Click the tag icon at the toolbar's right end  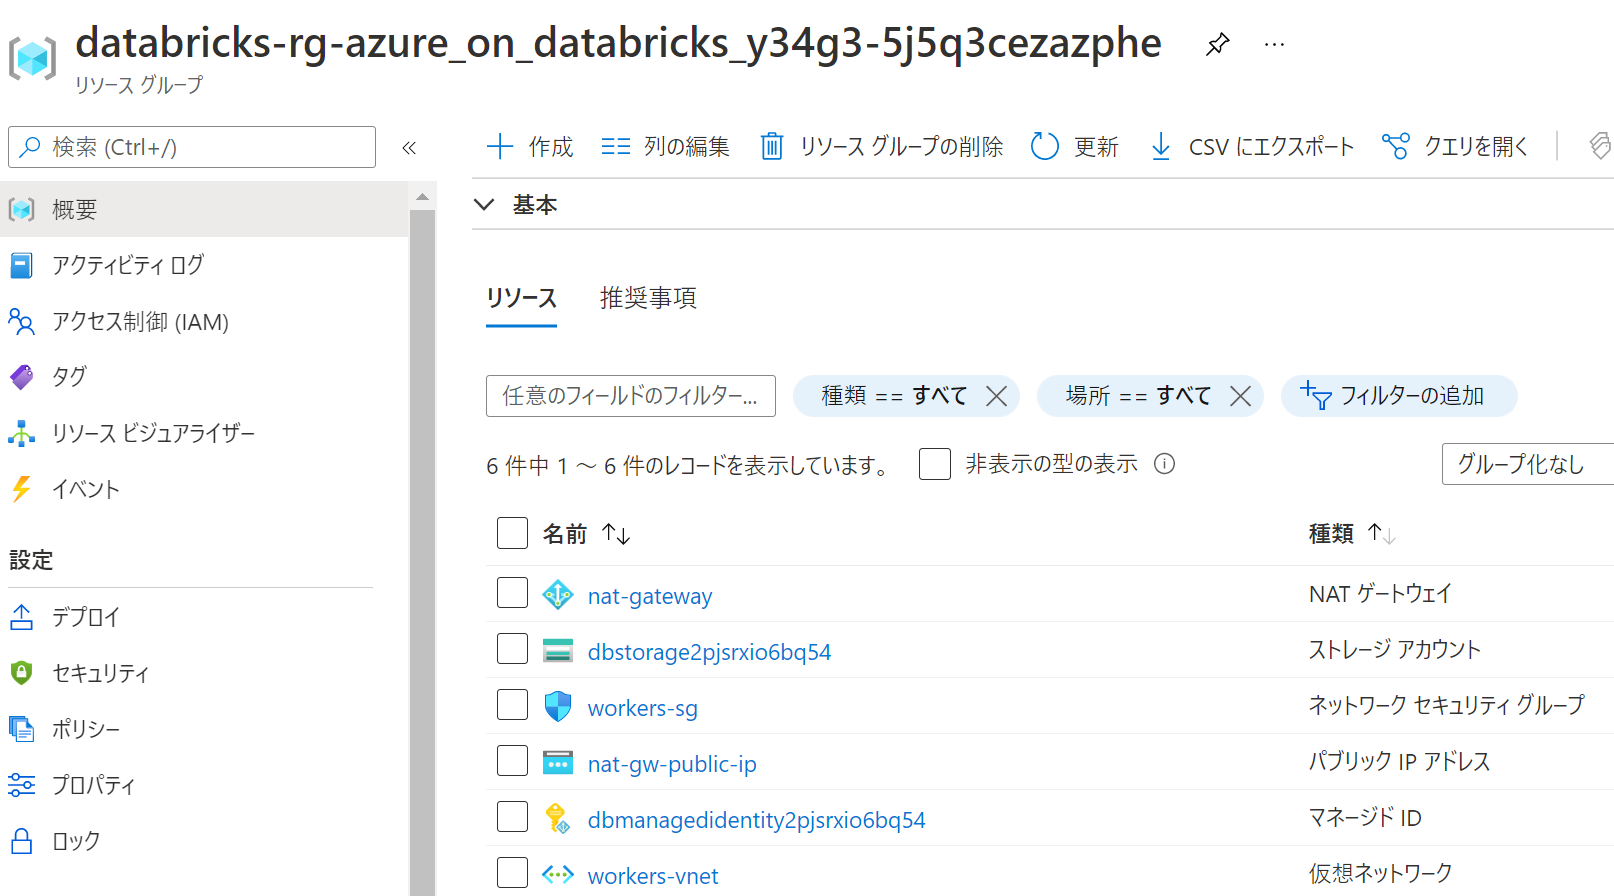point(1601,146)
